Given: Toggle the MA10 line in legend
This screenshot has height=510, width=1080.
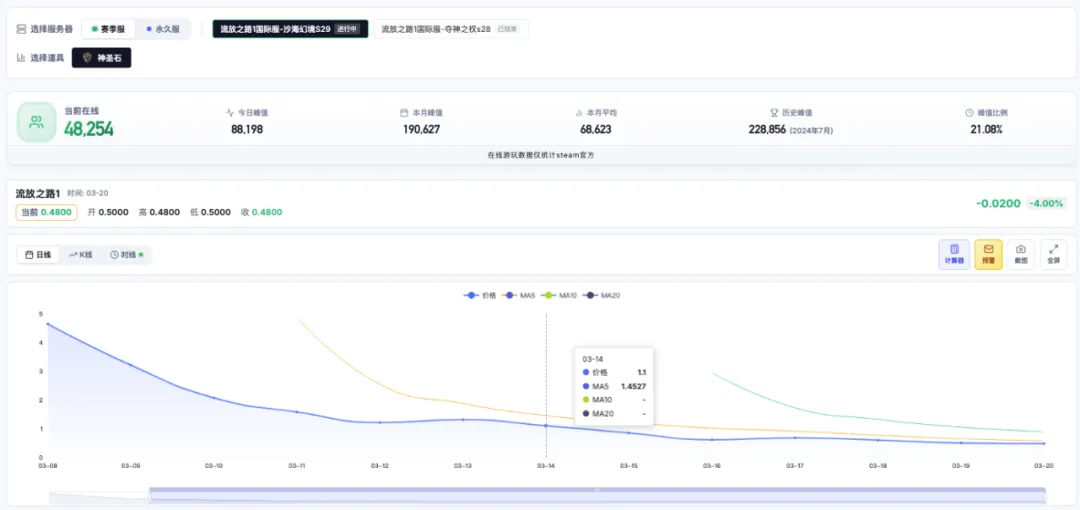Looking at the screenshot, I should pyautogui.click(x=559, y=295).
